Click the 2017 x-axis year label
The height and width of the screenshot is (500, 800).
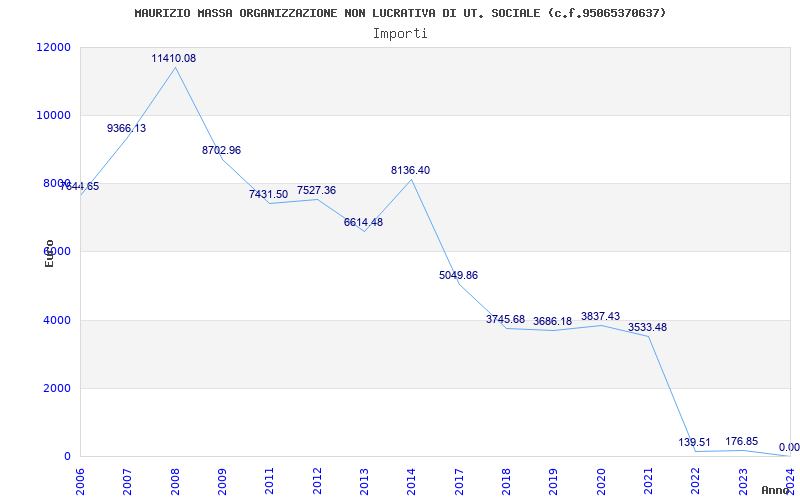[459, 481]
